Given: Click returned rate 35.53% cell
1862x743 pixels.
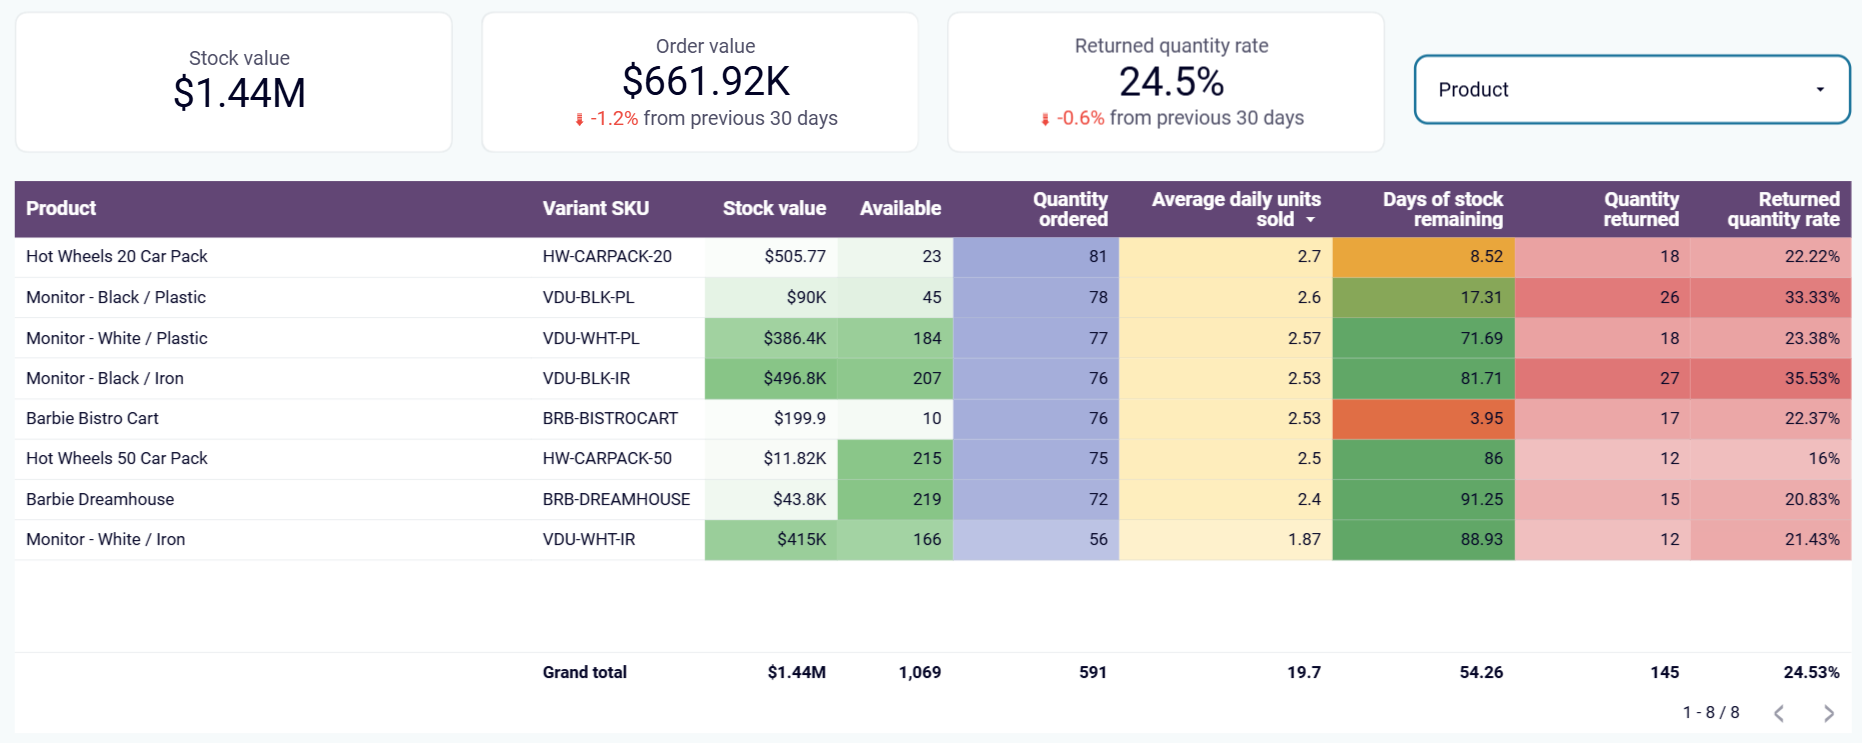Looking at the screenshot, I should point(1771,378).
